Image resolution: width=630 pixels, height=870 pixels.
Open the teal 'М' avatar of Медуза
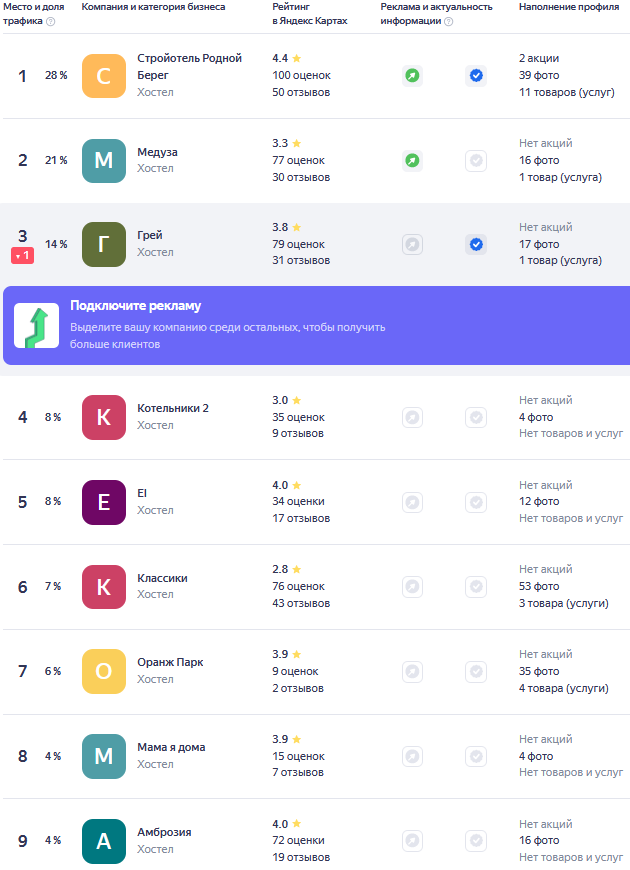click(104, 161)
